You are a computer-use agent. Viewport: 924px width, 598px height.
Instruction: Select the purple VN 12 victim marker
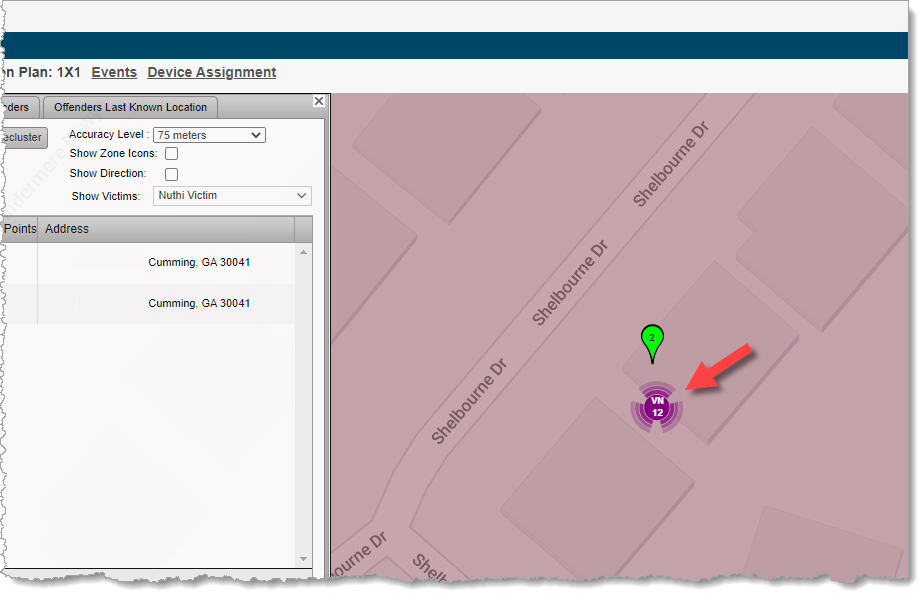(x=657, y=407)
